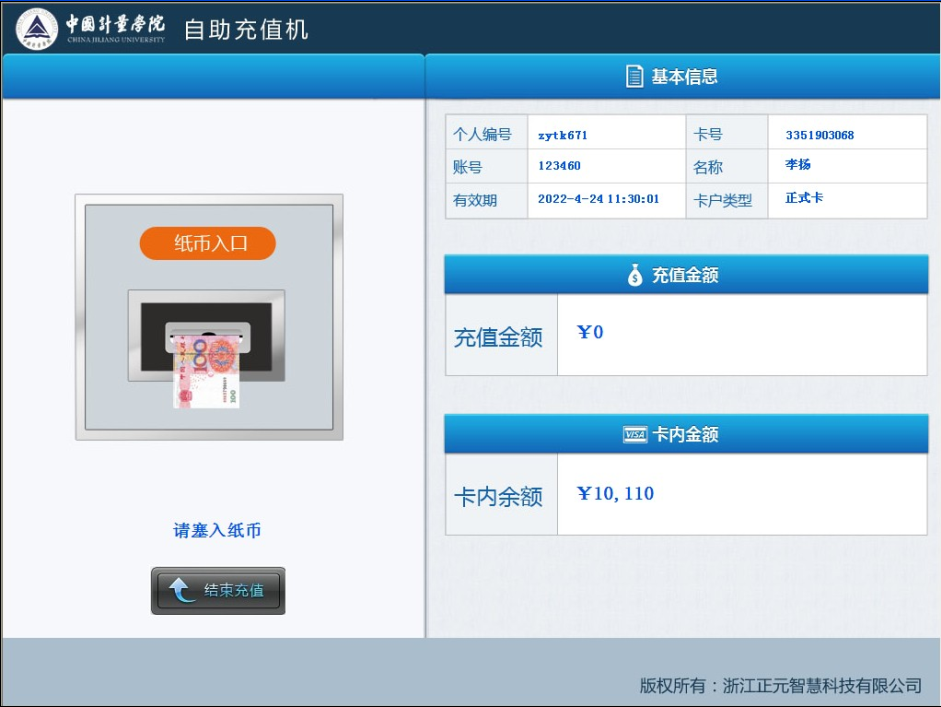941x707 pixels.
Task: Click the 100 yuan banknote image
Action: pos(208,374)
